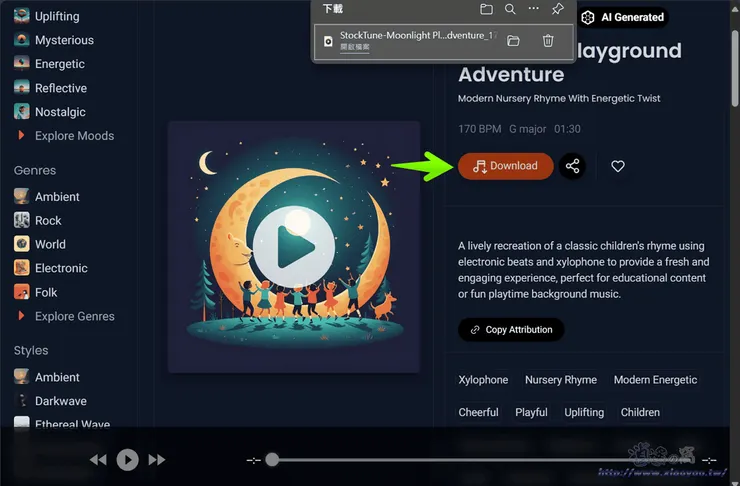Open downloads folder icon in download popup

click(486, 9)
